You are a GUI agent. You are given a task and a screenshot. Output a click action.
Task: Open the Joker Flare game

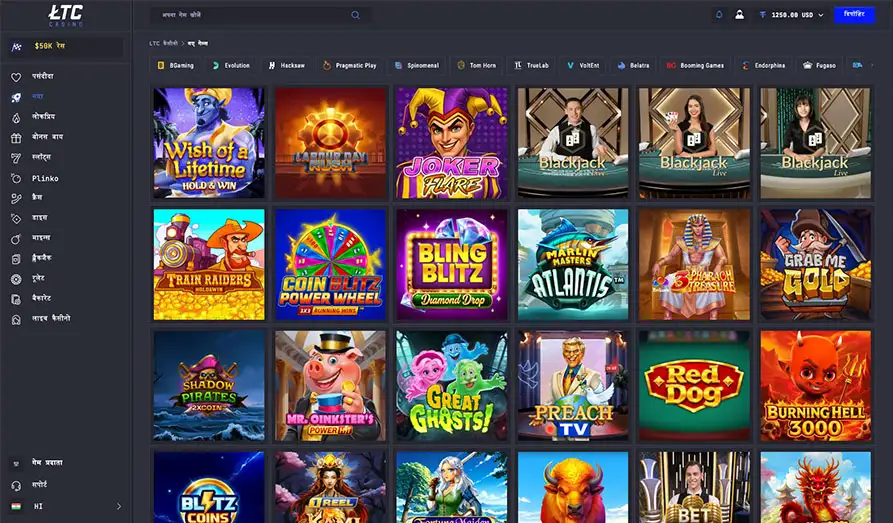452,143
